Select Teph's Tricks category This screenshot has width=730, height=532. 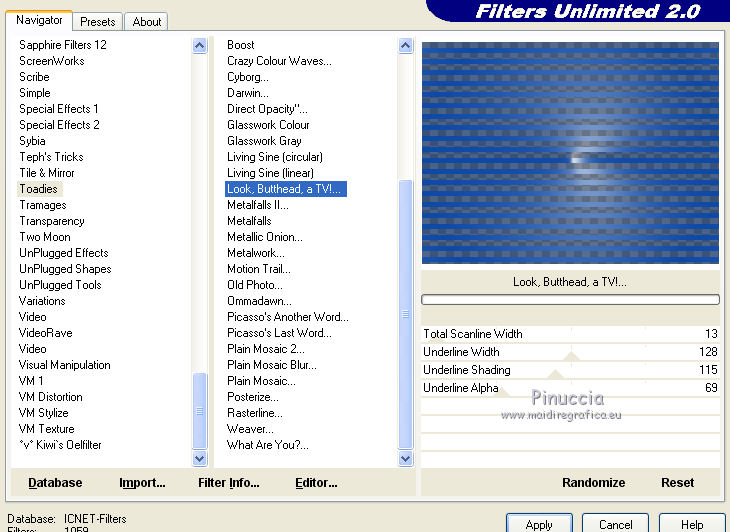tap(51, 157)
